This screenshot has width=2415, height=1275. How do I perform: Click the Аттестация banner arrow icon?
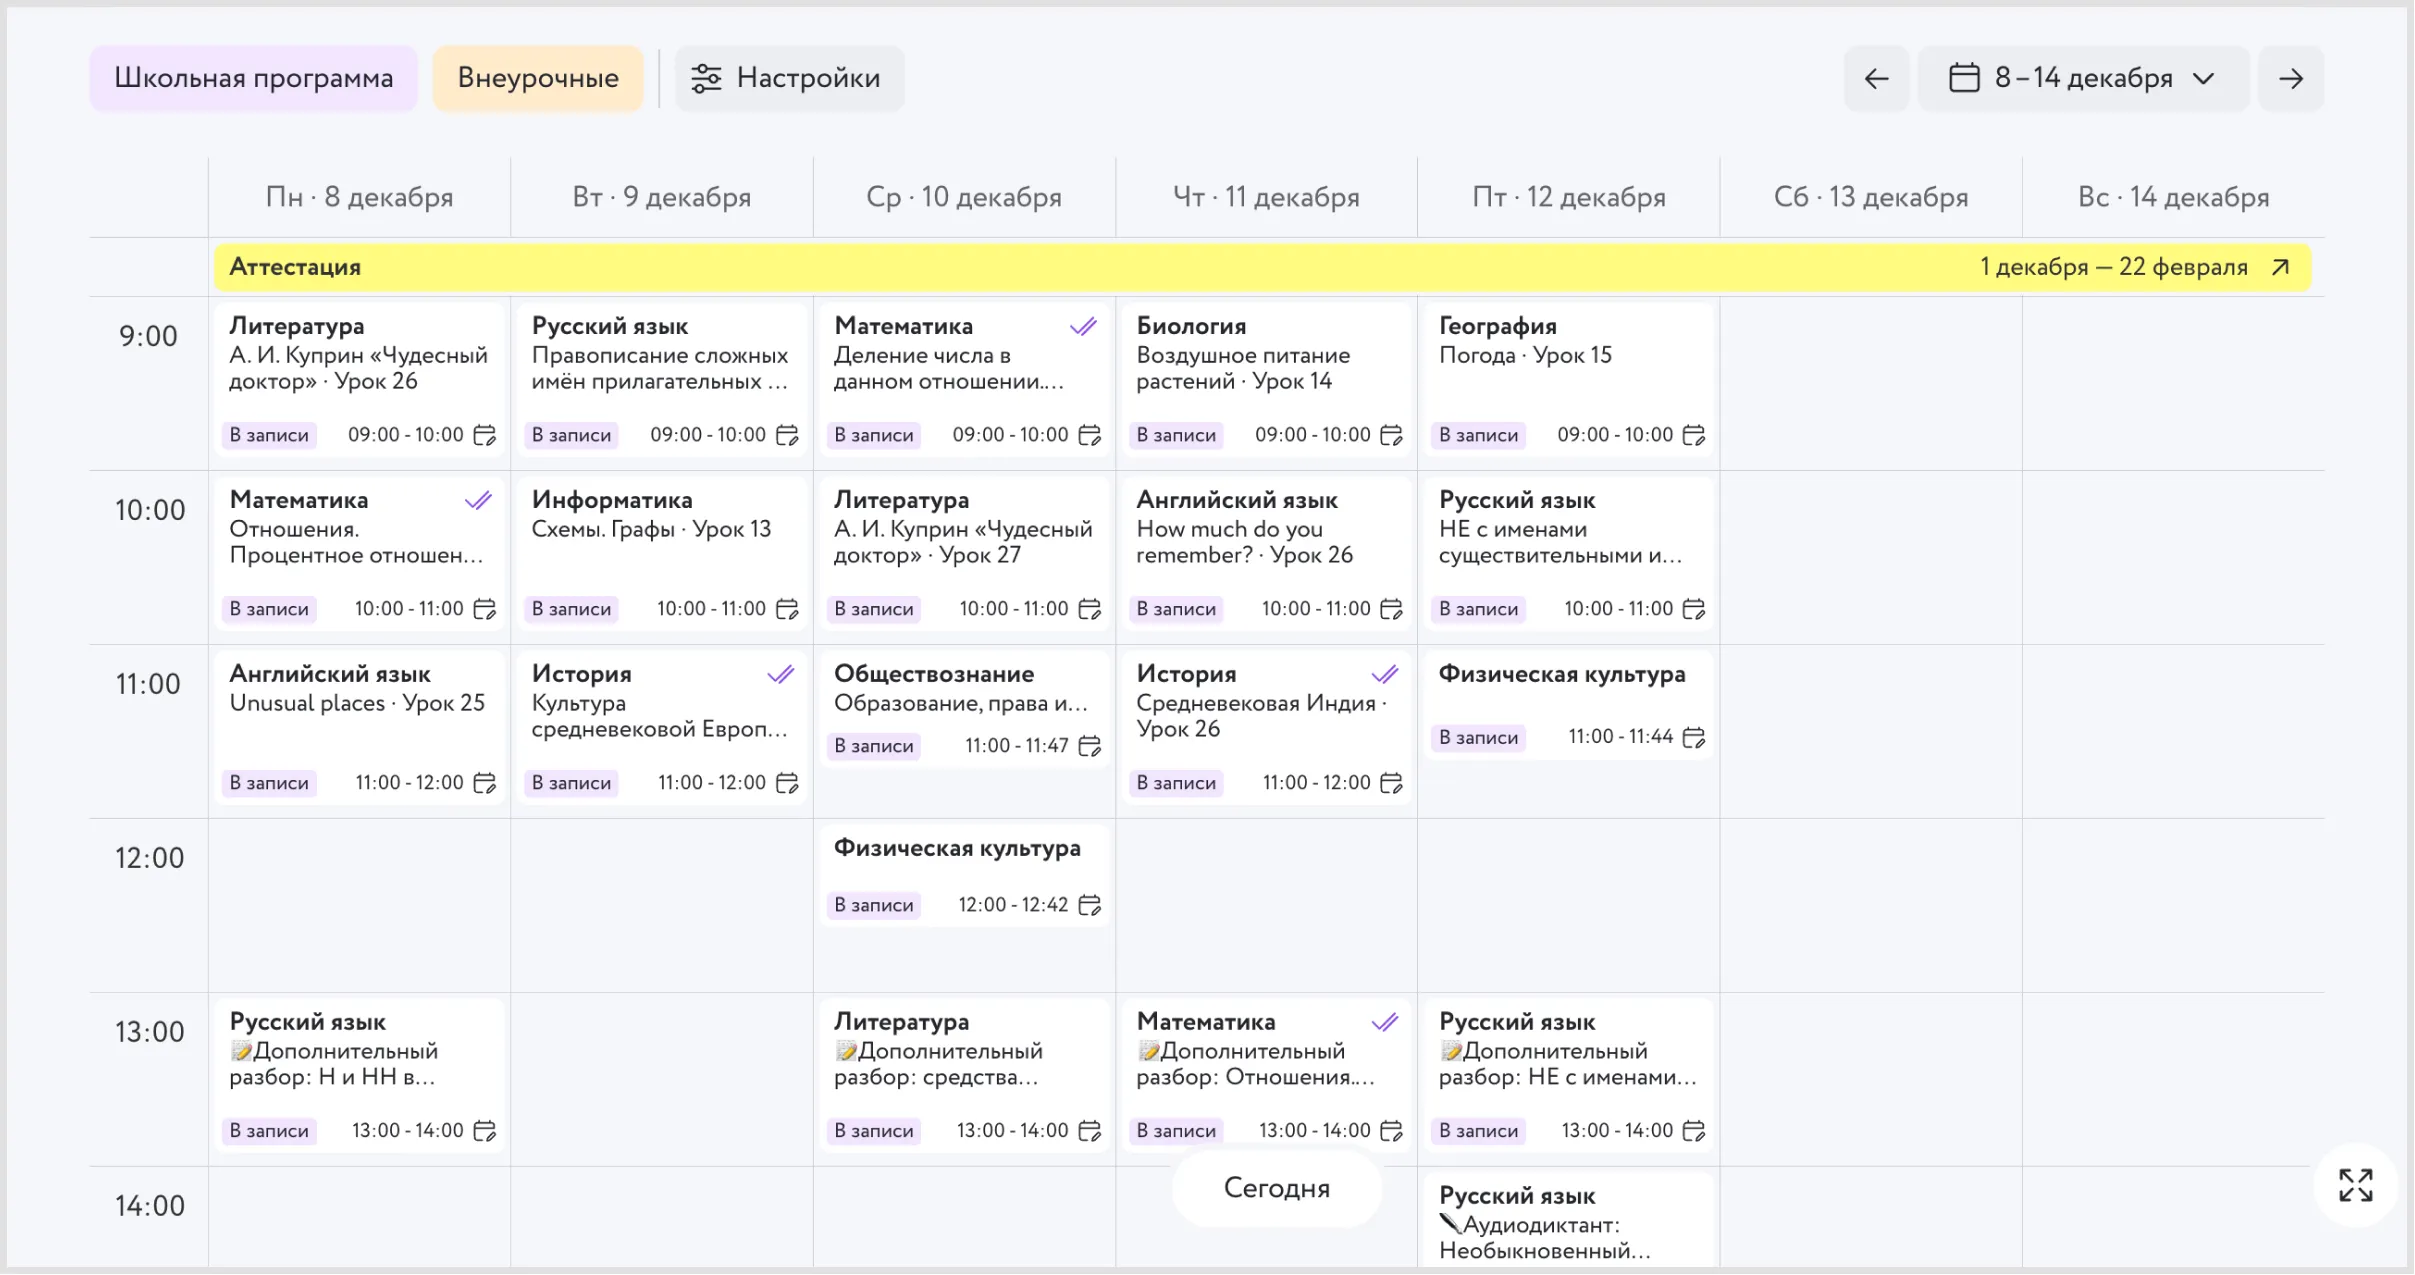point(2281,267)
